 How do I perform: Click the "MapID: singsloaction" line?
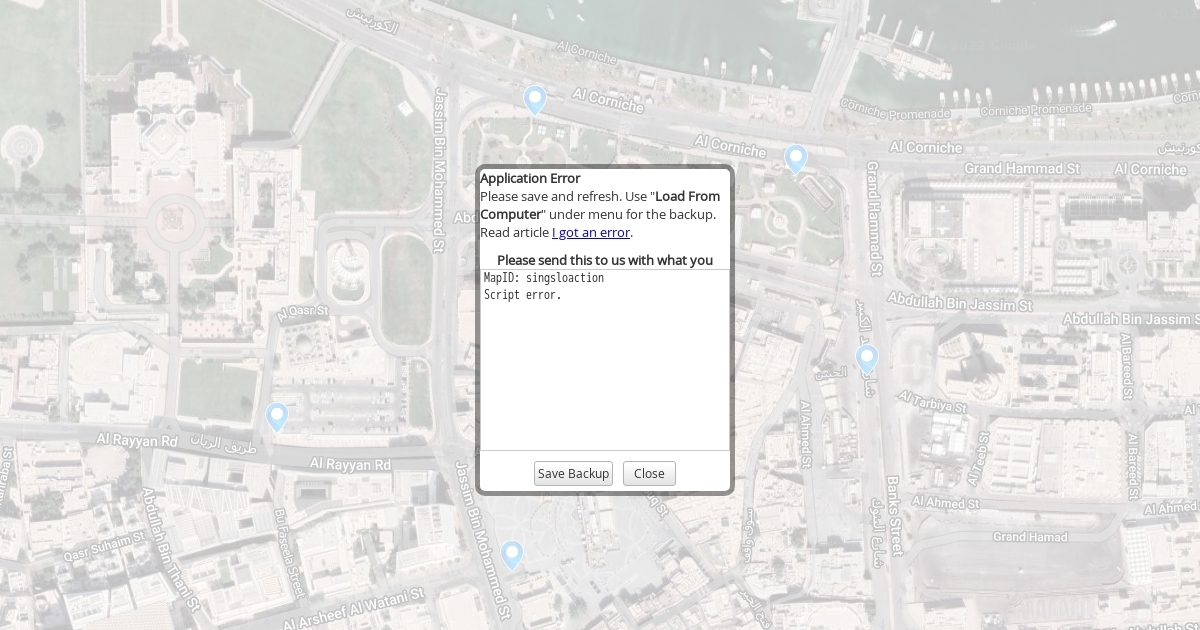click(x=544, y=278)
